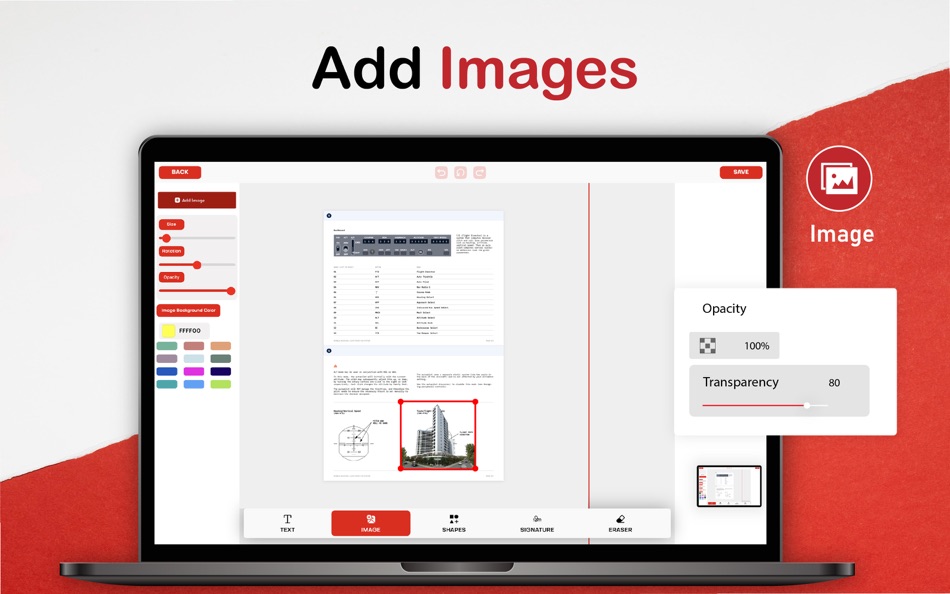Pick the sea green color swatch

pos(167,346)
